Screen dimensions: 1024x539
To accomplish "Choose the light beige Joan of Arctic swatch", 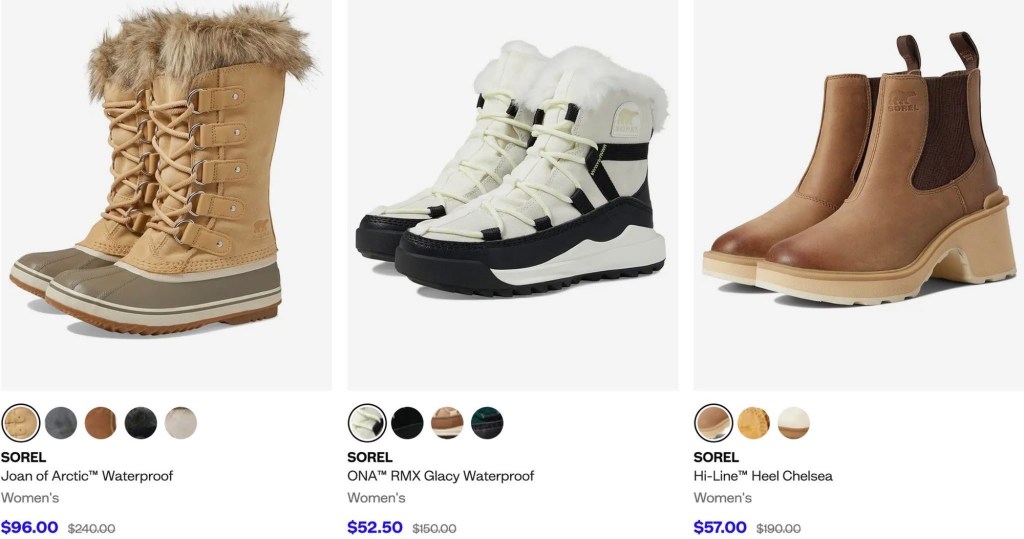I will point(181,423).
